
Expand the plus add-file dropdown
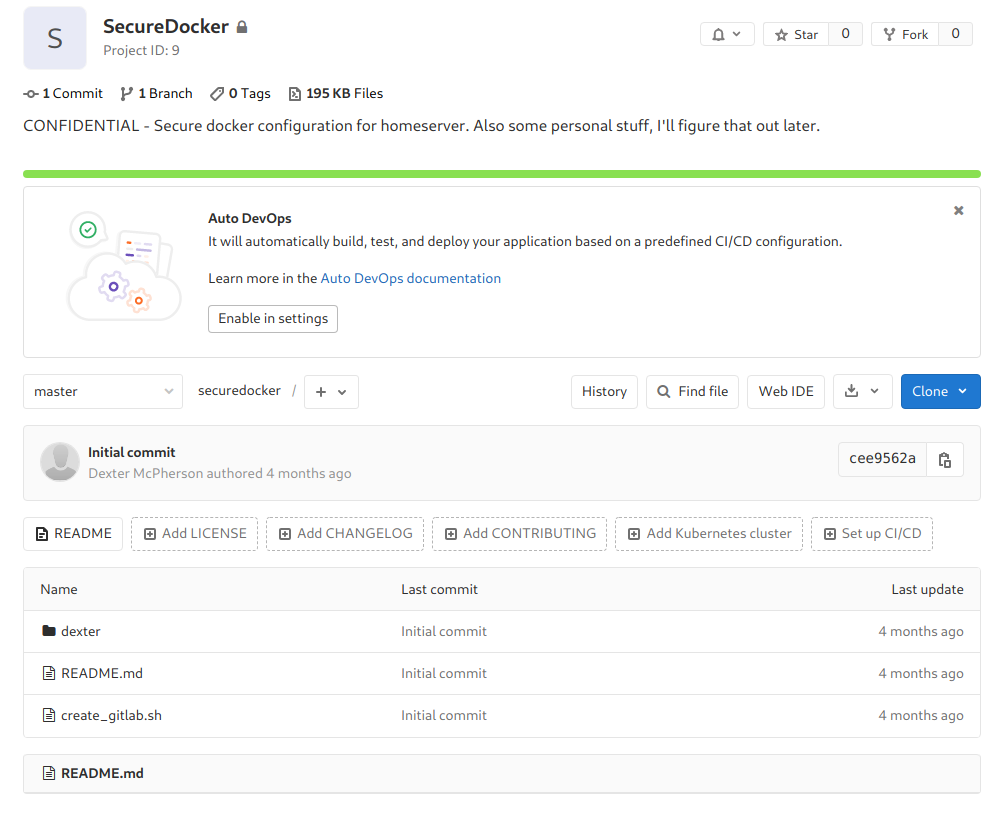pos(331,392)
